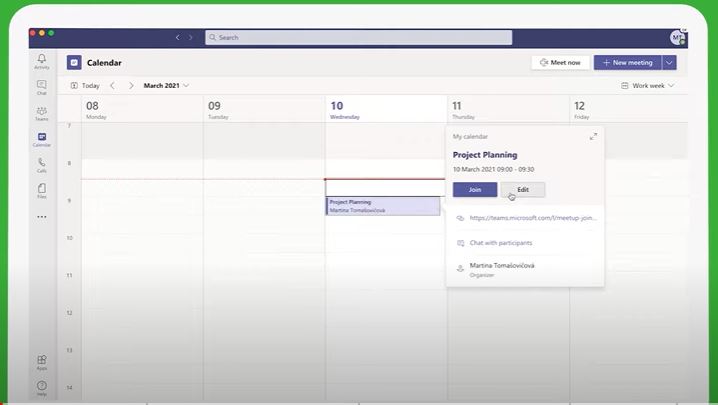Screen dimensions: 718x405
Task: Click the Join meeting button
Action: click(x=474, y=189)
